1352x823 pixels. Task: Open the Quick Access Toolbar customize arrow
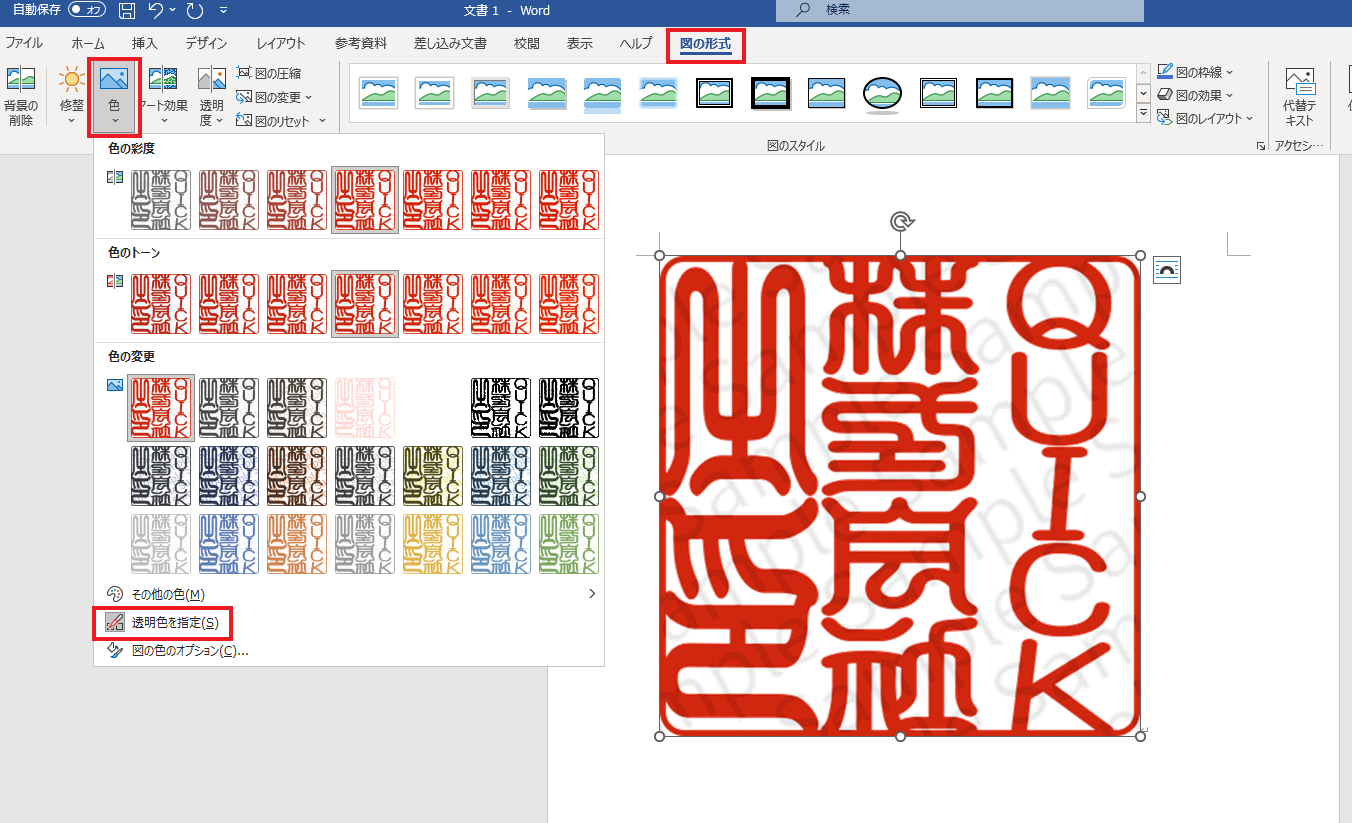(222, 11)
